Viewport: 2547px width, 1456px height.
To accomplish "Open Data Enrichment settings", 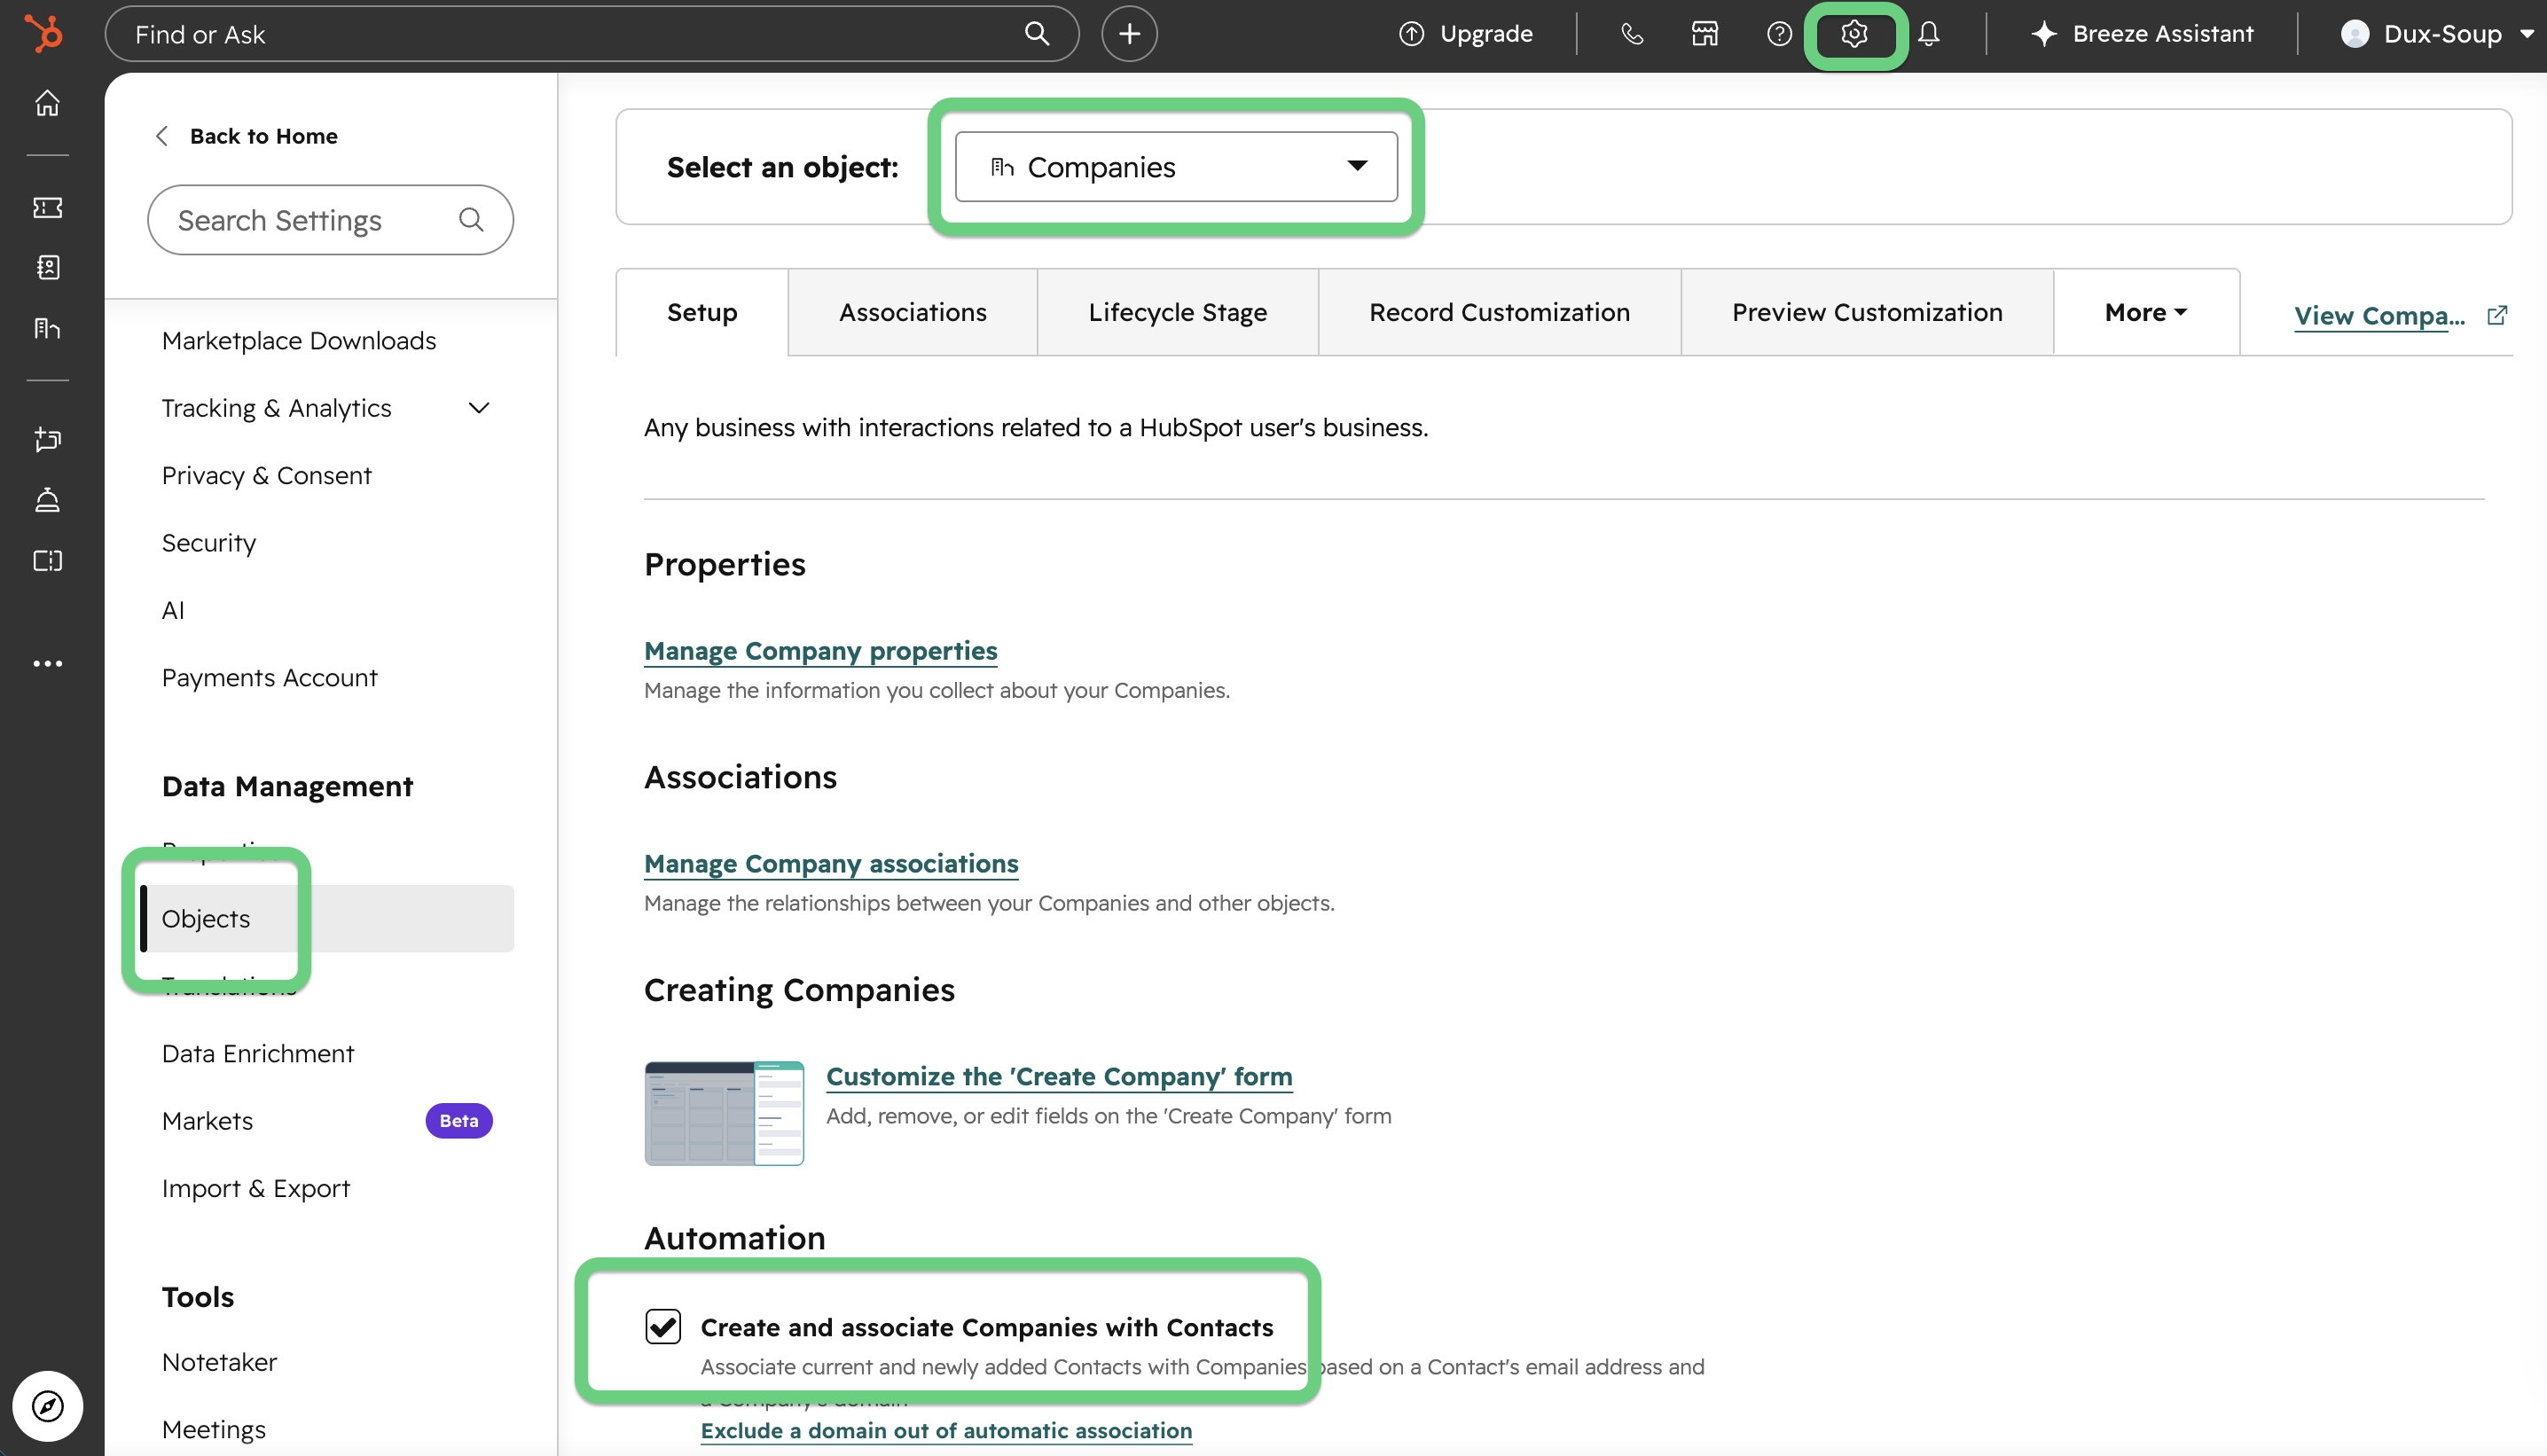I will 258,1053.
